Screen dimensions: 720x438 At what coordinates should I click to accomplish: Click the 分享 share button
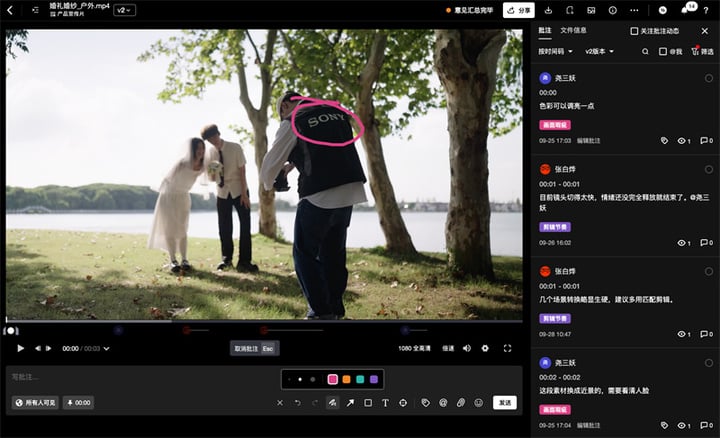(x=518, y=10)
